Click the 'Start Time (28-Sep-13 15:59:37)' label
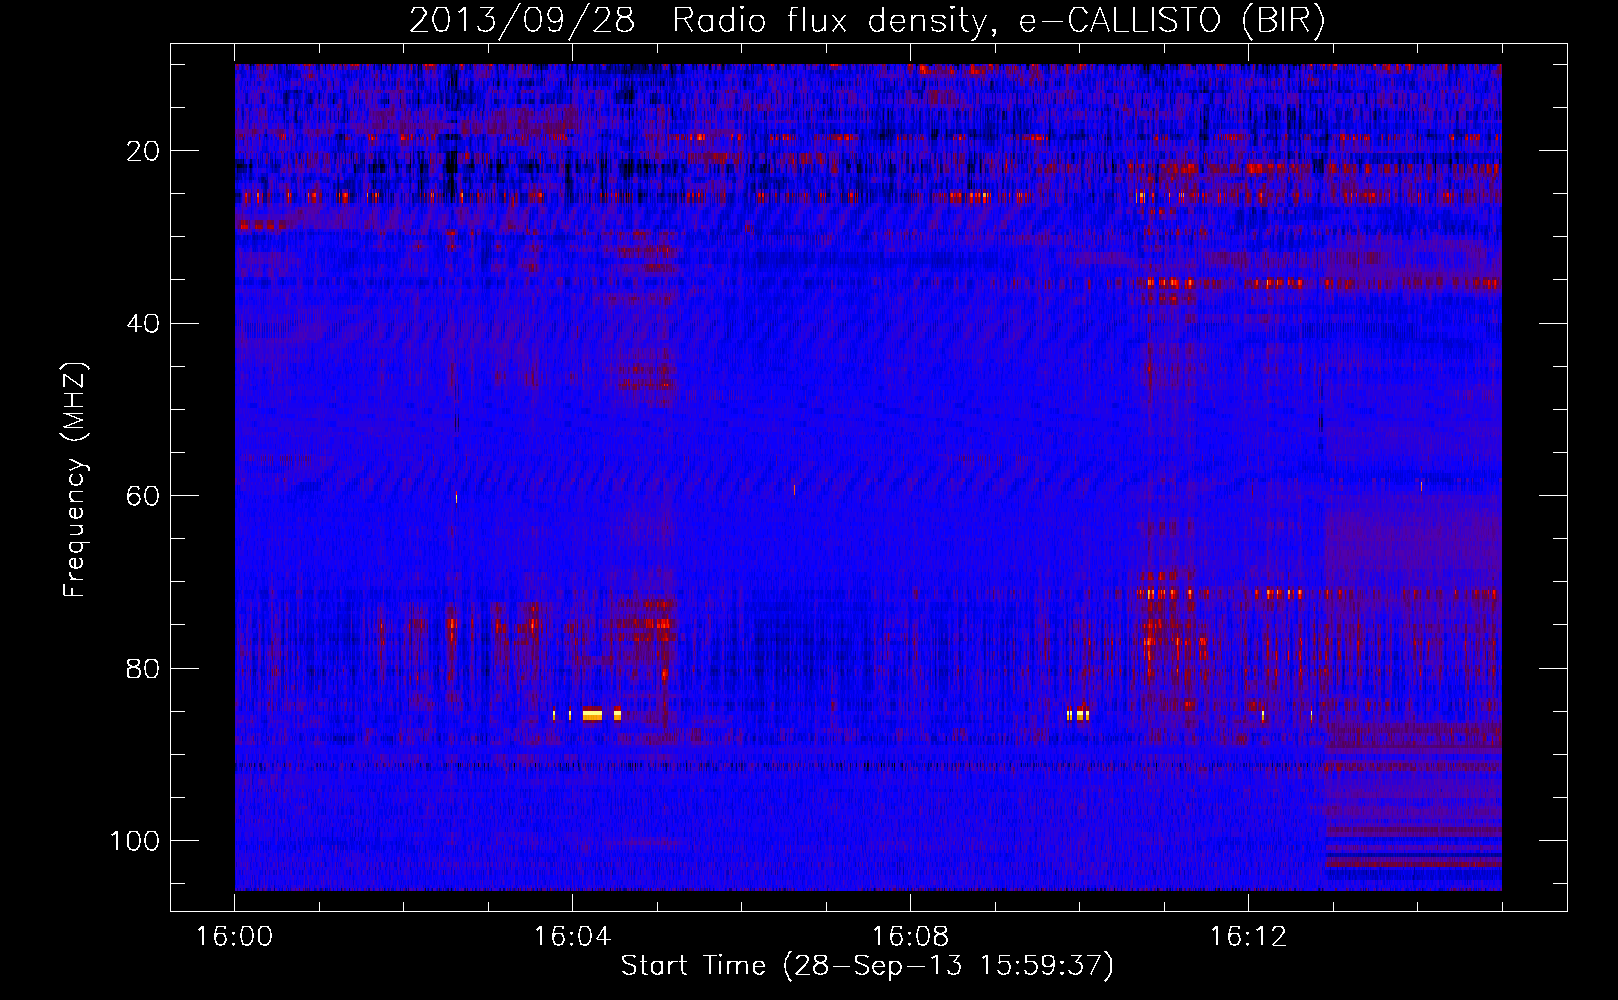 867,966
